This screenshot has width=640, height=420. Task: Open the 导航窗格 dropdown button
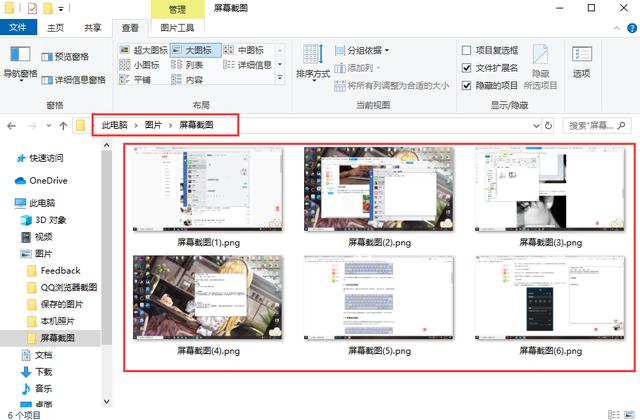coord(20,63)
